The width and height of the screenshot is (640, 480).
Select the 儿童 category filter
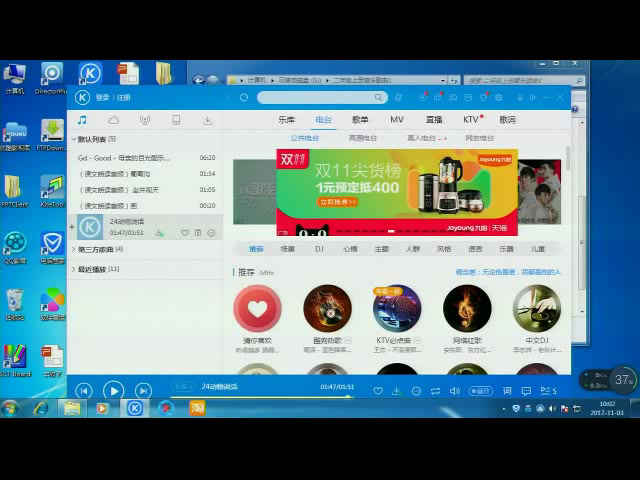click(538, 249)
